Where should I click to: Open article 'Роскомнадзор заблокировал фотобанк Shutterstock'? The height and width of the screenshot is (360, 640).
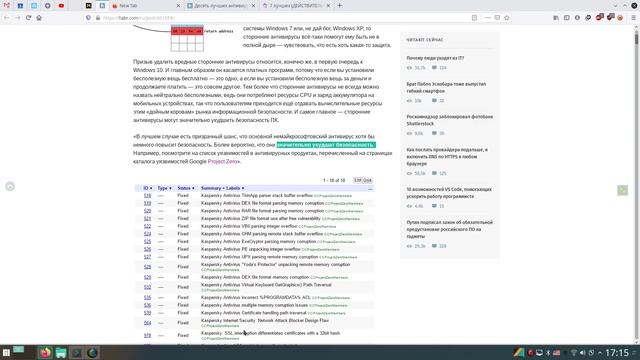click(449, 120)
